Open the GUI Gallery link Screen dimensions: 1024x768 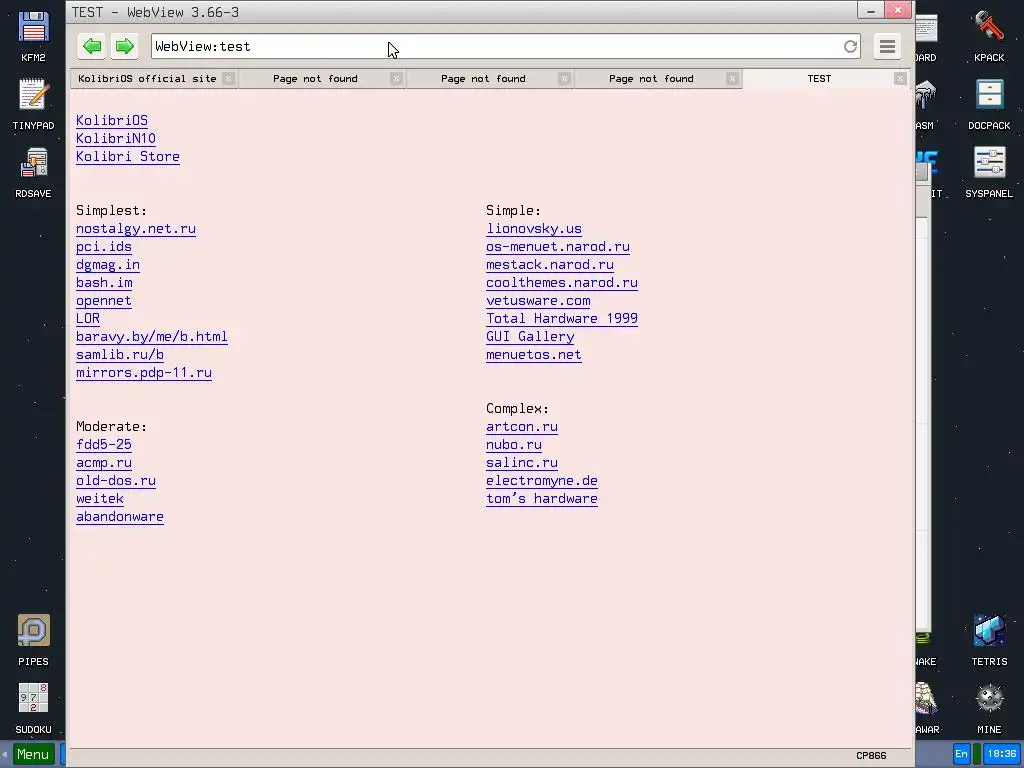tap(530, 337)
